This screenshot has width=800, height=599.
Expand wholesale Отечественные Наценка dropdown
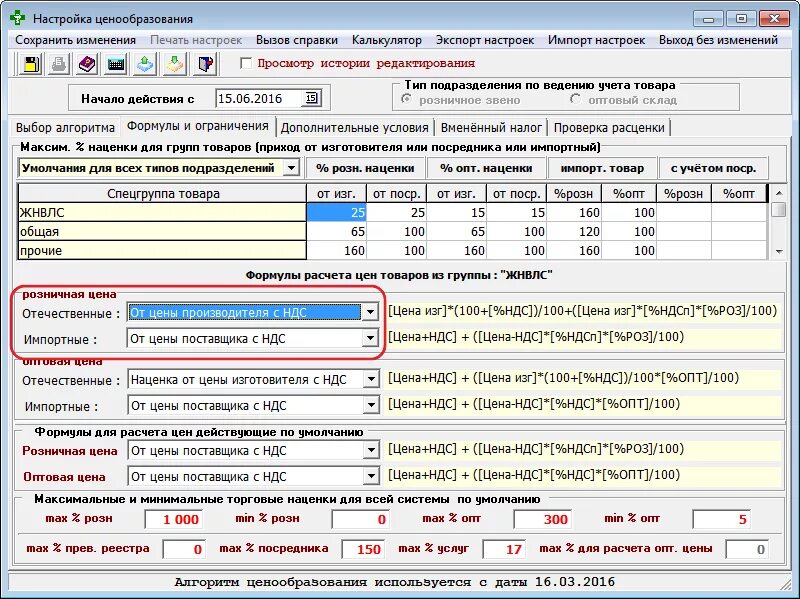(x=371, y=379)
